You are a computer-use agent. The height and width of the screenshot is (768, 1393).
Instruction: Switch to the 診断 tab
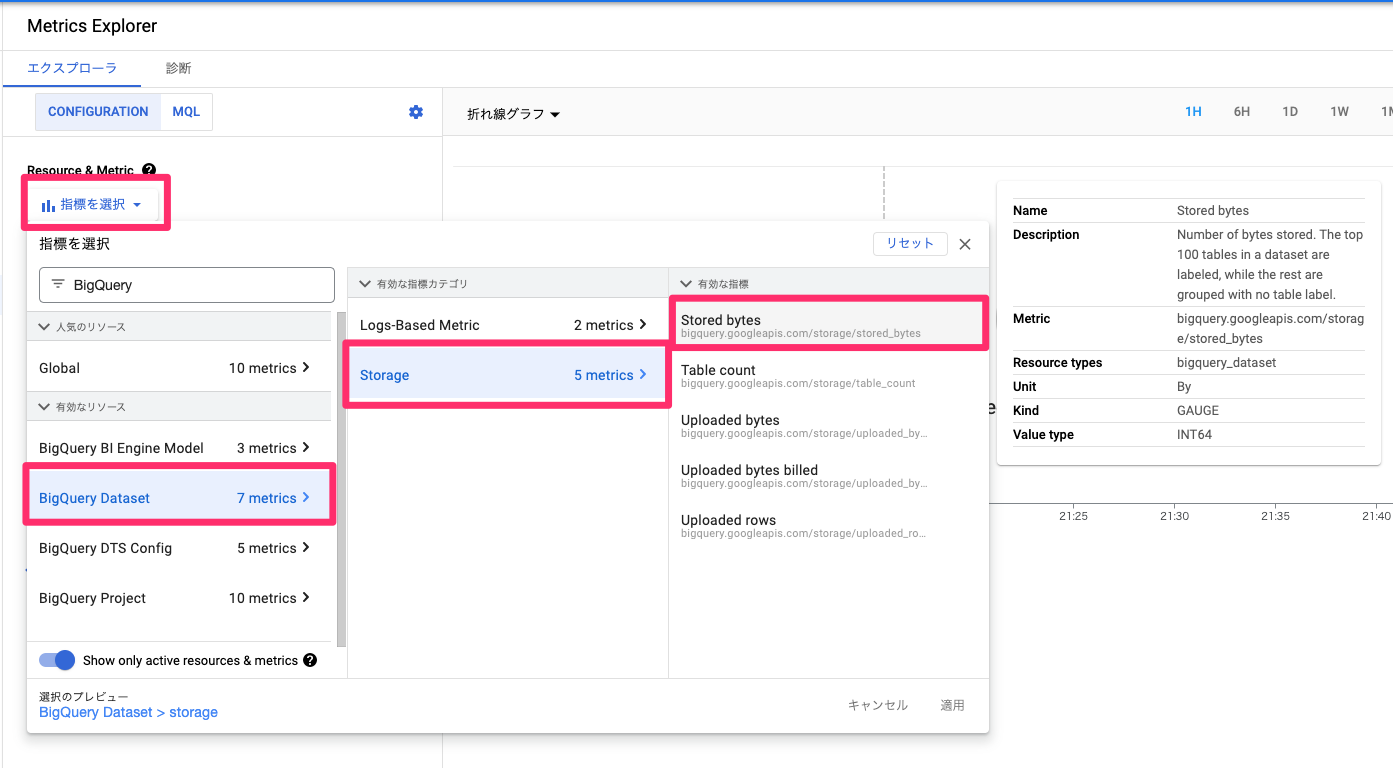coord(178,68)
